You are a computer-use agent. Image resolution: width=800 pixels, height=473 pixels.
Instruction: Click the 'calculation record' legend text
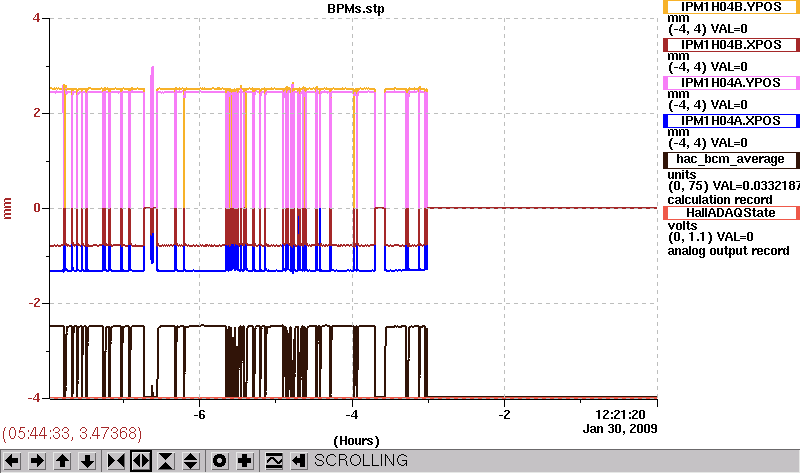[720, 200]
